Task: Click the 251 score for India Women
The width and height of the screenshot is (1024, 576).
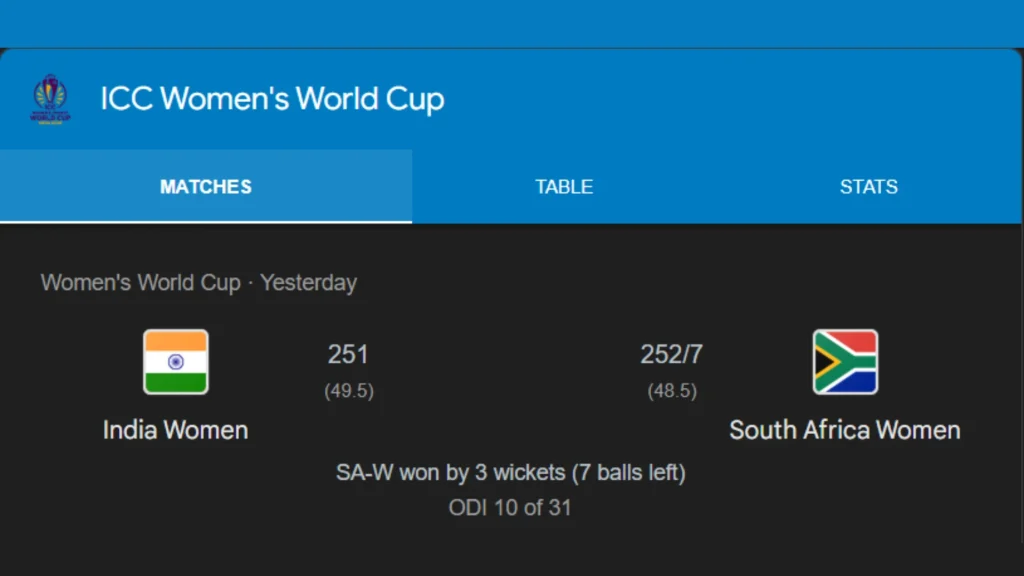Action: coord(348,353)
